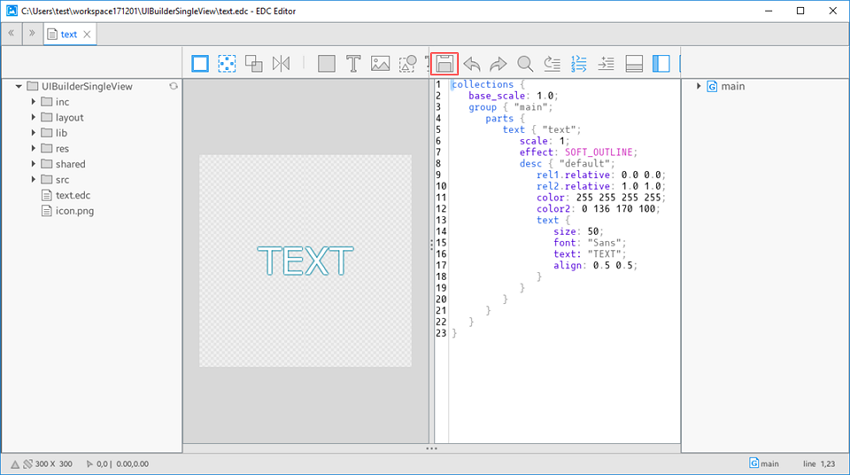Click the Redo arrow icon
Viewport: 850px width, 475px height.
(x=498, y=64)
